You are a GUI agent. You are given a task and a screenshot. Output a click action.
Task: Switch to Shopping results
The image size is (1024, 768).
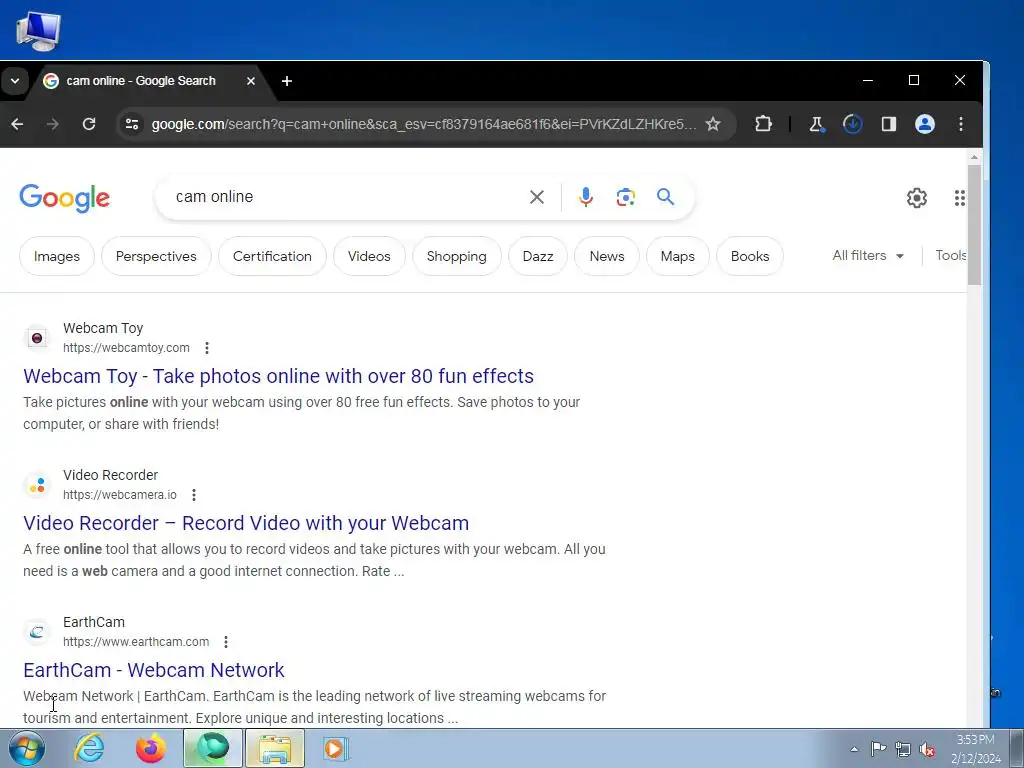coord(456,256)
